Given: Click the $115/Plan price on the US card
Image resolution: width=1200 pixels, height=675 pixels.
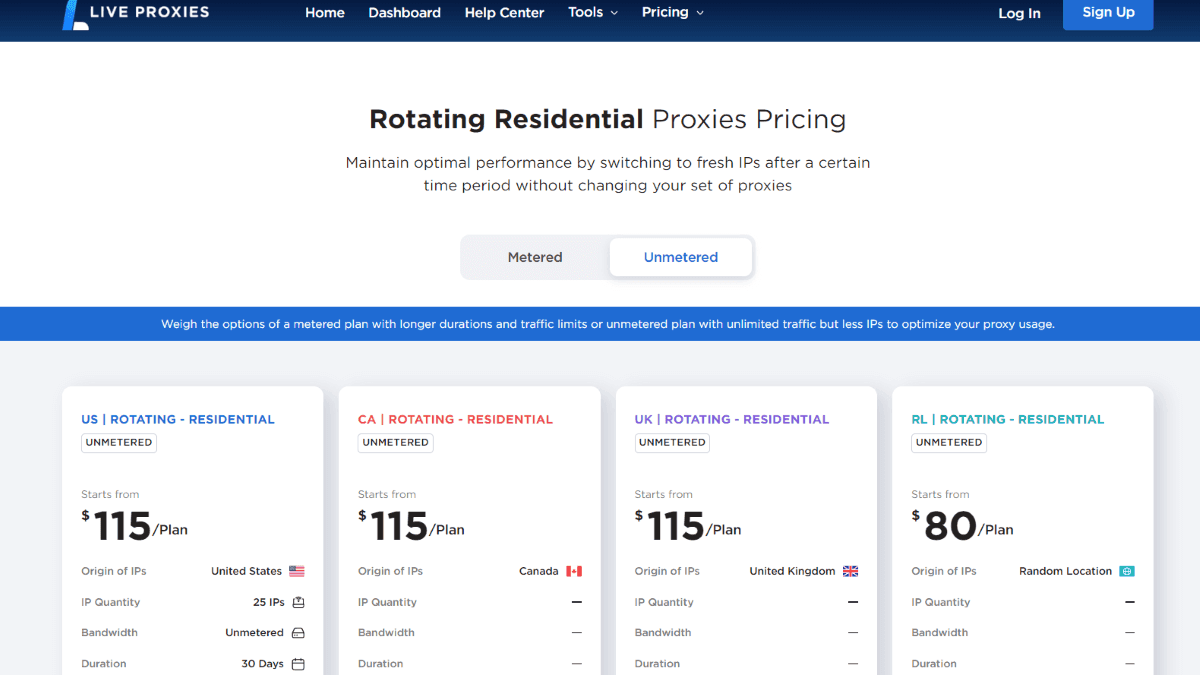Looking at the screenshot, I should pos(135,526).
